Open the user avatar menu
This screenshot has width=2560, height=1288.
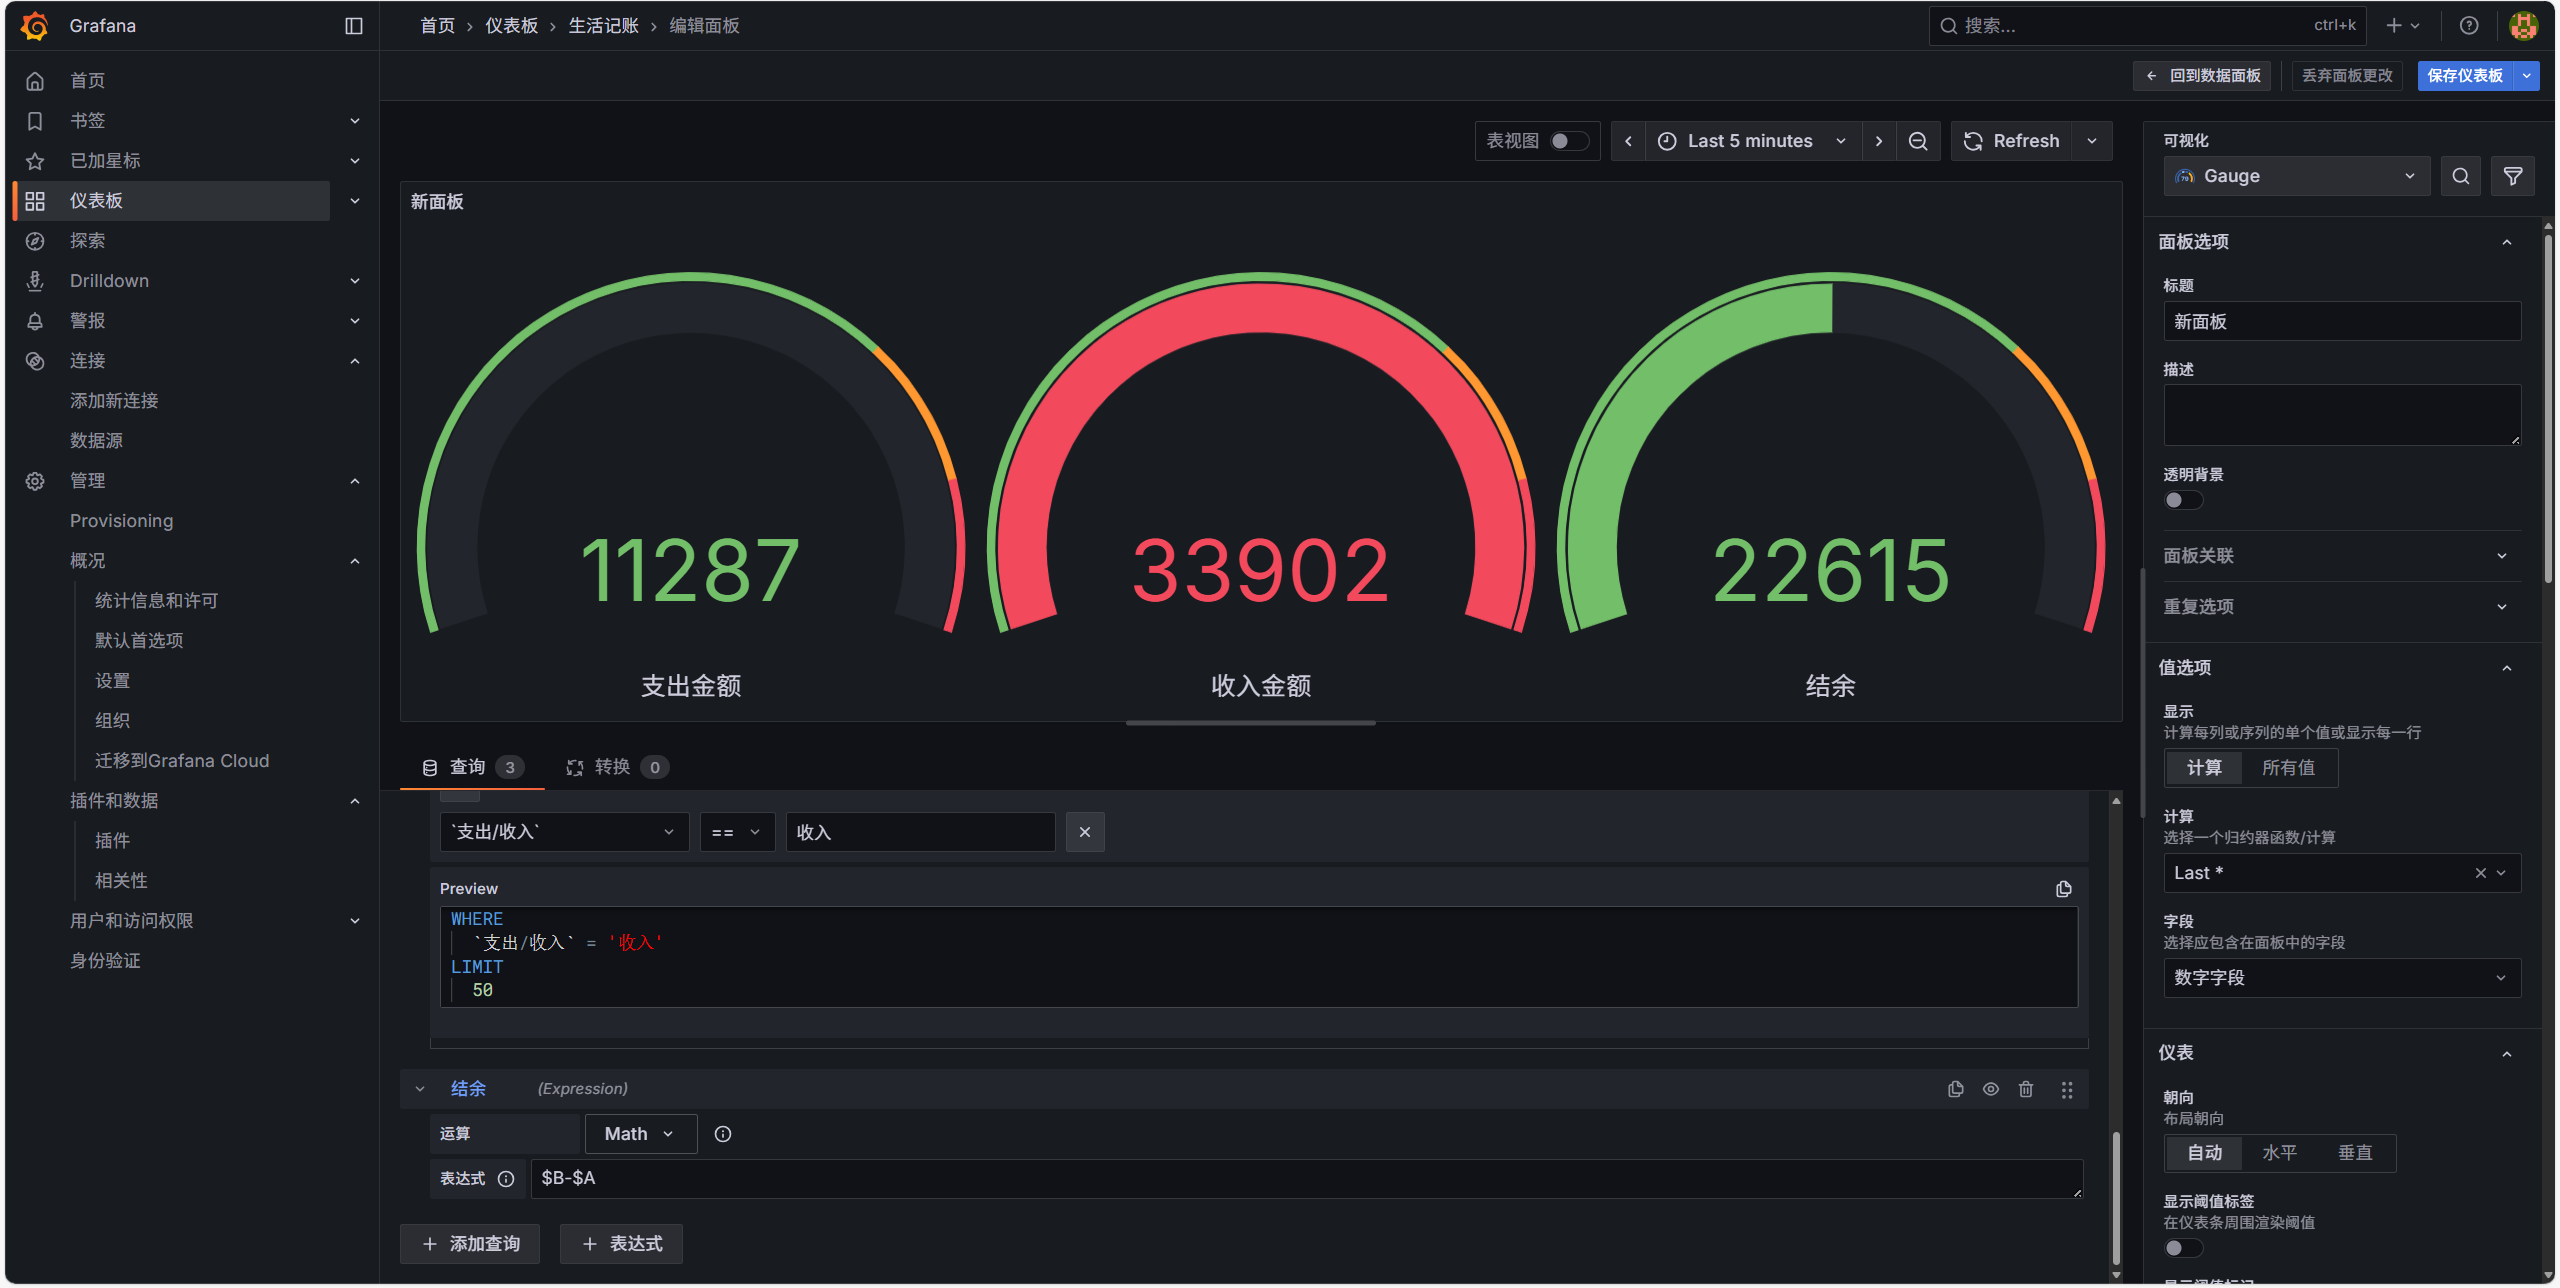click(x=2523, y=26)
